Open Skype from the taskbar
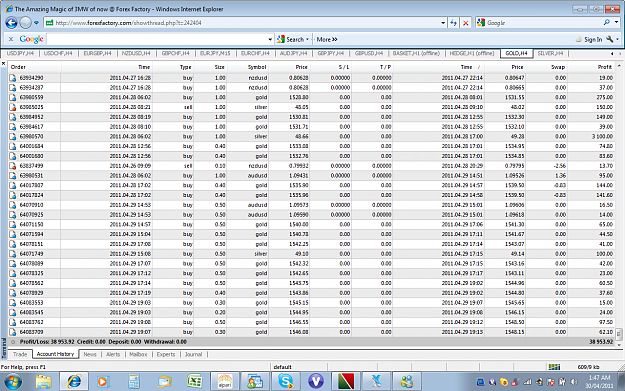625x391 pixels. [285, 381]
